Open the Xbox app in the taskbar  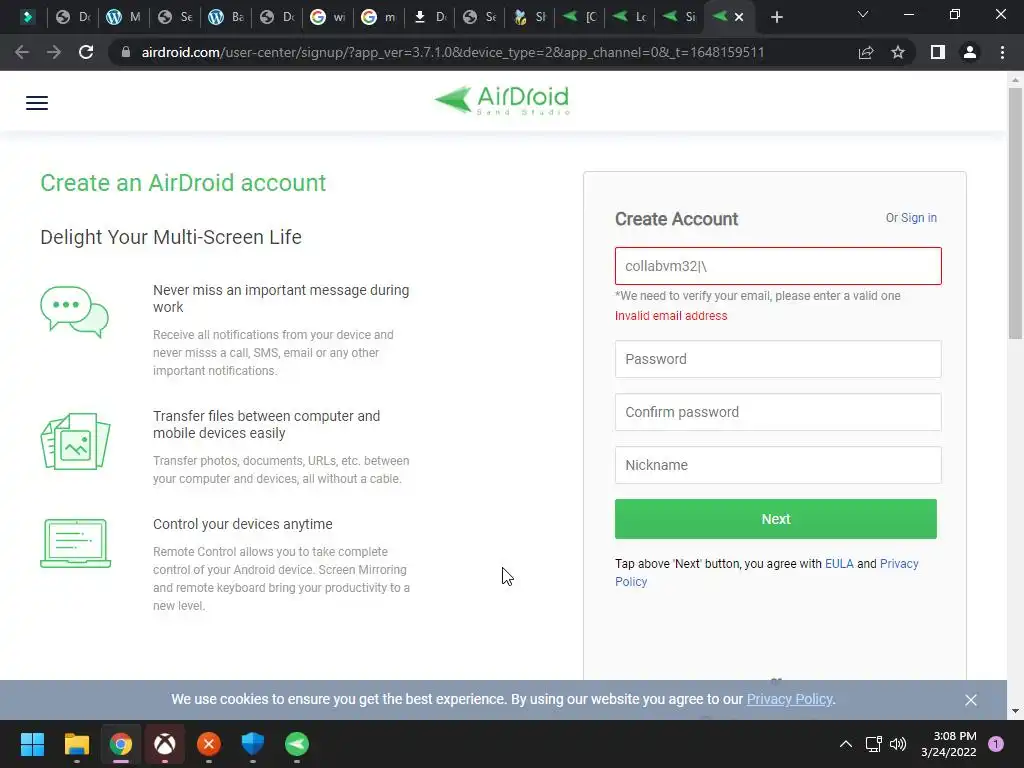[165, 744]
